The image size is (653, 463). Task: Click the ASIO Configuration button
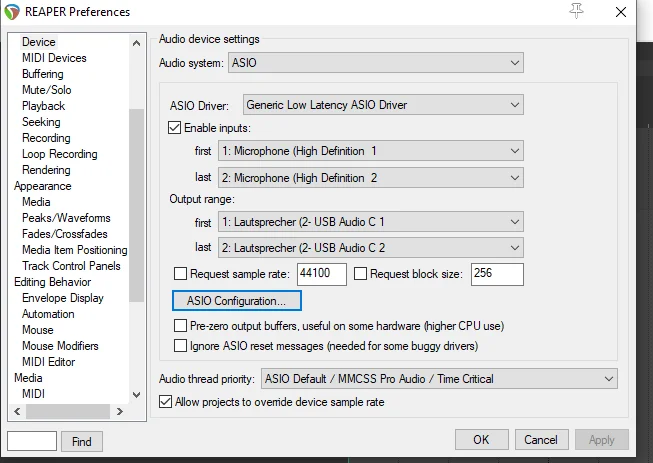pos(237,300)
